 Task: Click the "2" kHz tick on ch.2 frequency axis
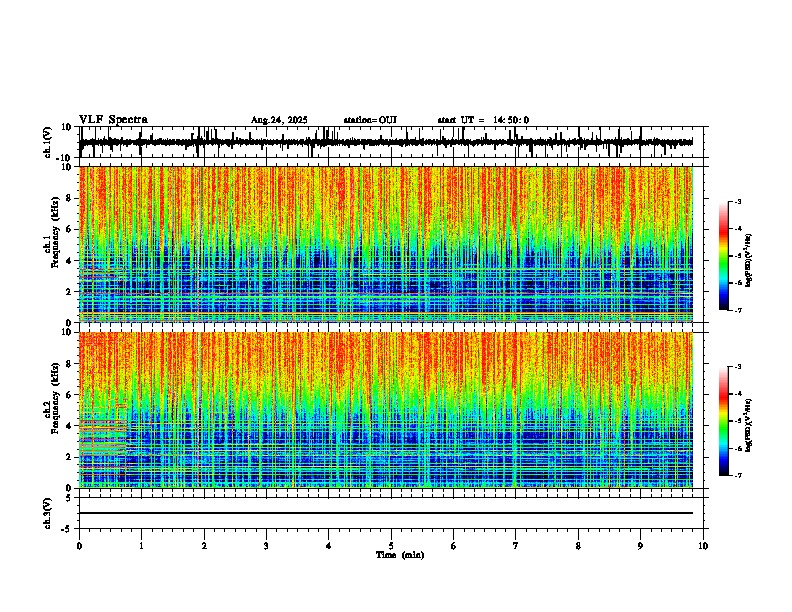point(69,457)
